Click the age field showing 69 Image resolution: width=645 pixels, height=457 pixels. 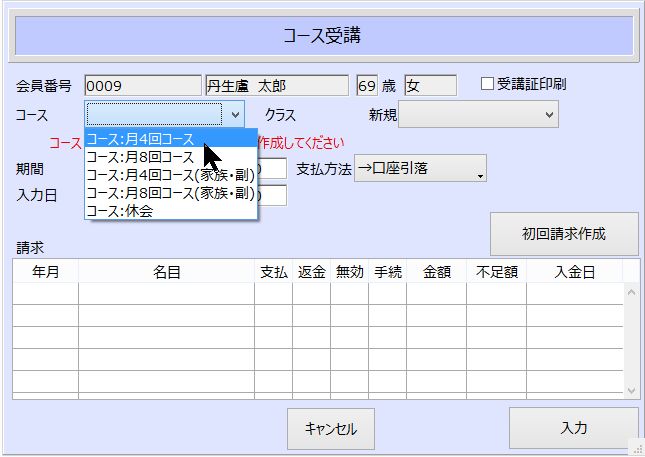point(366,86)
